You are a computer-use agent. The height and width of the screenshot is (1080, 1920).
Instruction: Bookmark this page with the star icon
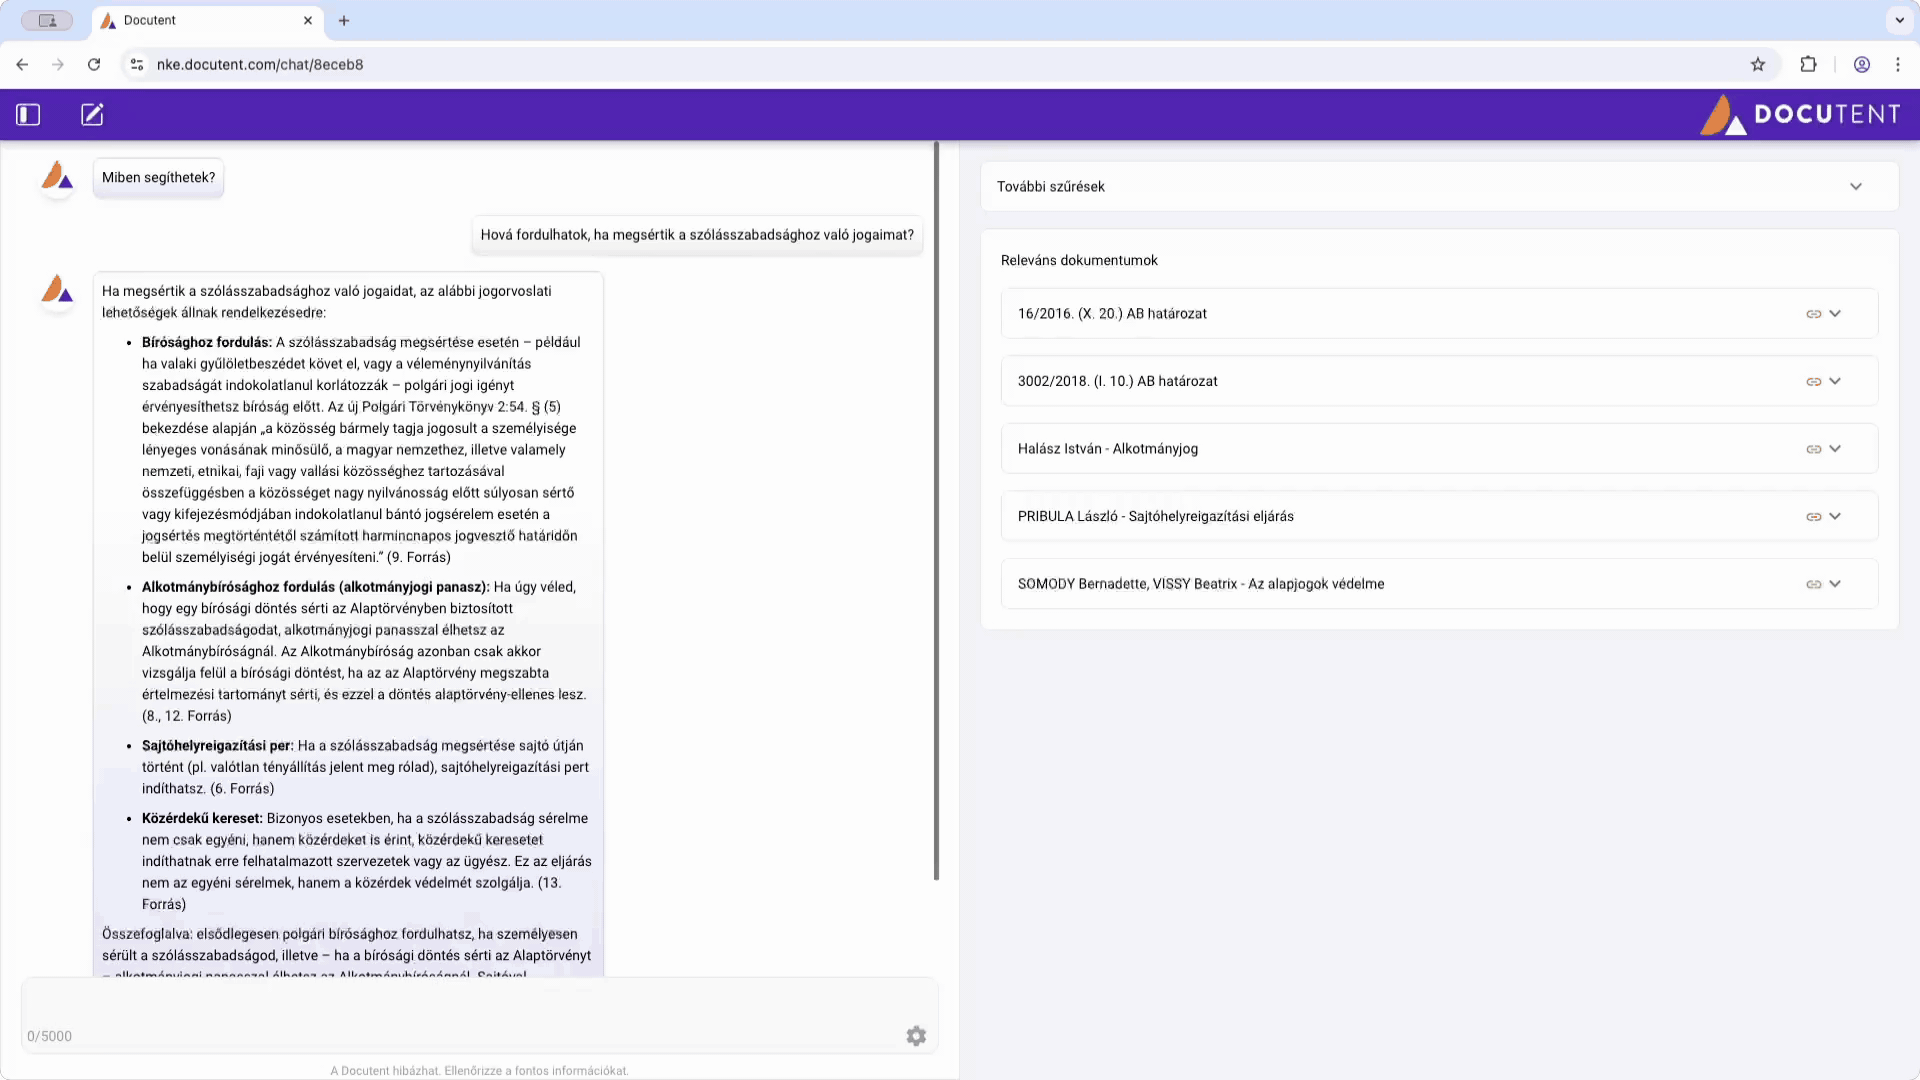1758,65
